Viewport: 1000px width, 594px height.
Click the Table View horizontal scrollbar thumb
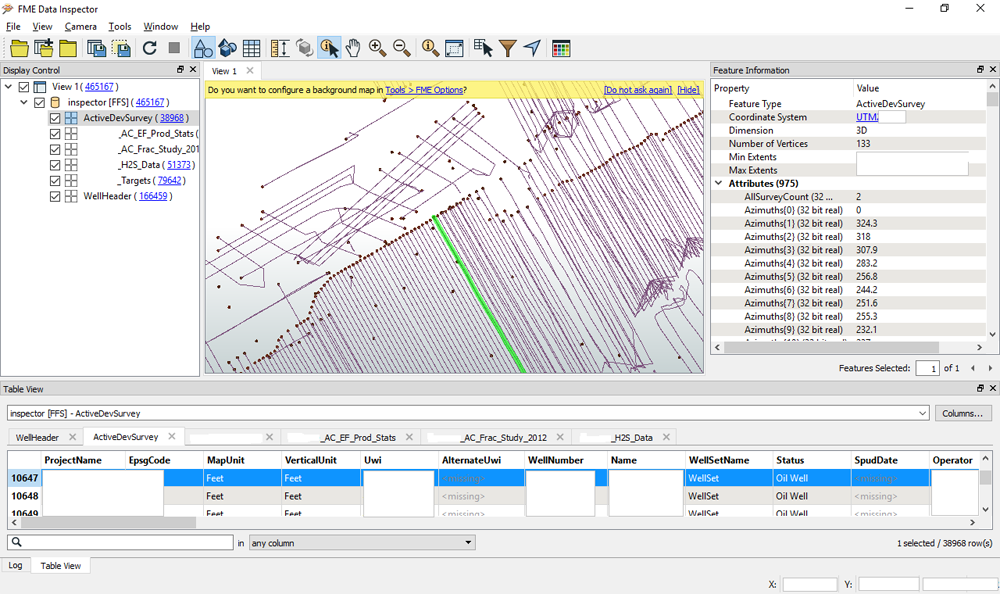[108, 522]
